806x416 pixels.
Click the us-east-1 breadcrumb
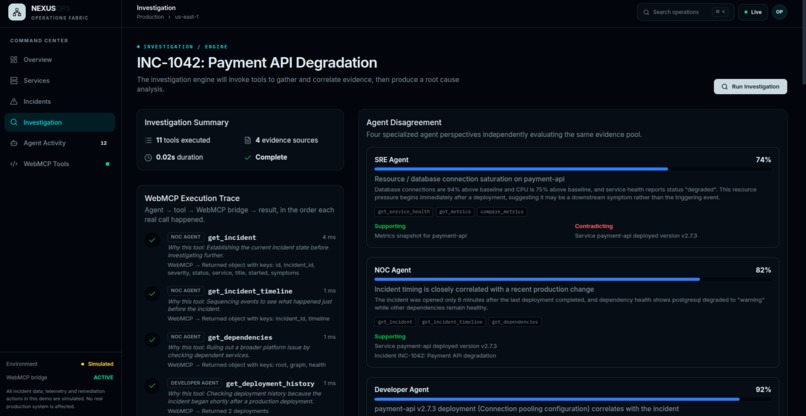(187, 17)
